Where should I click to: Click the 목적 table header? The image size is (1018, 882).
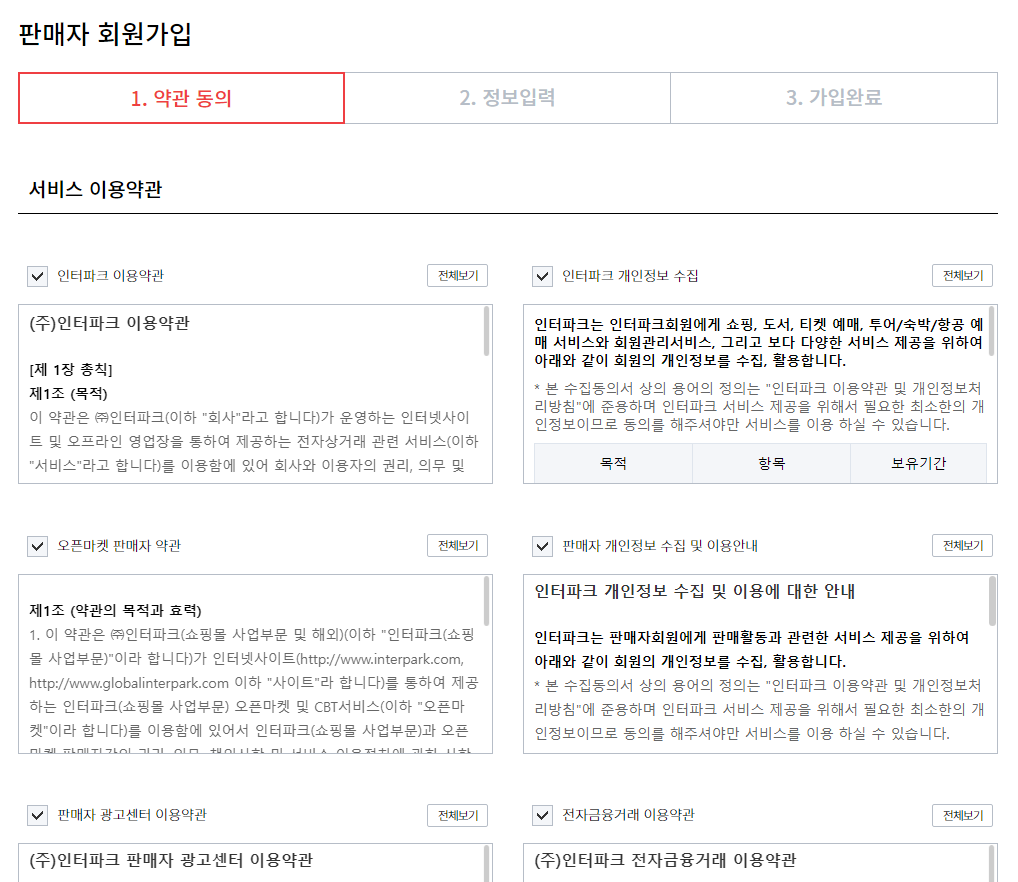click(x=614, y=463)
